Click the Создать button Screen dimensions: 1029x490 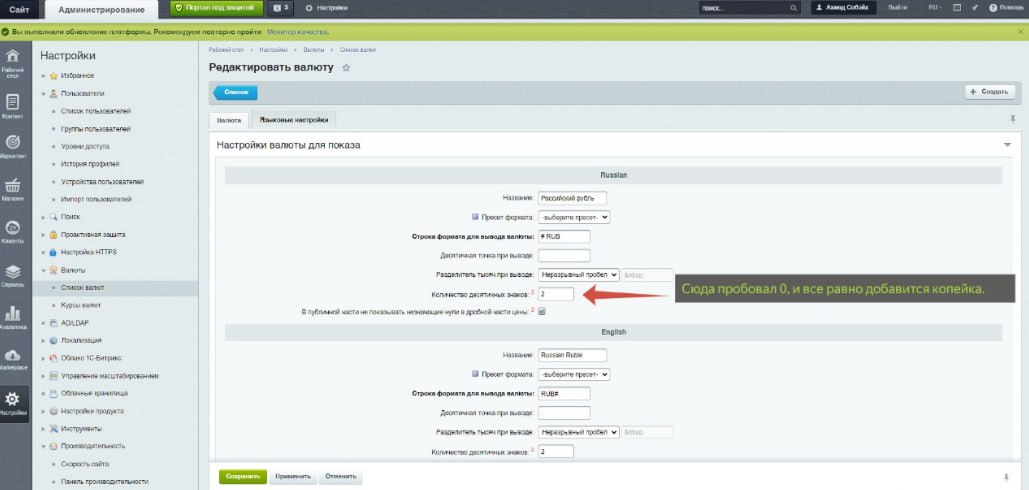click(x=990, y=92)
